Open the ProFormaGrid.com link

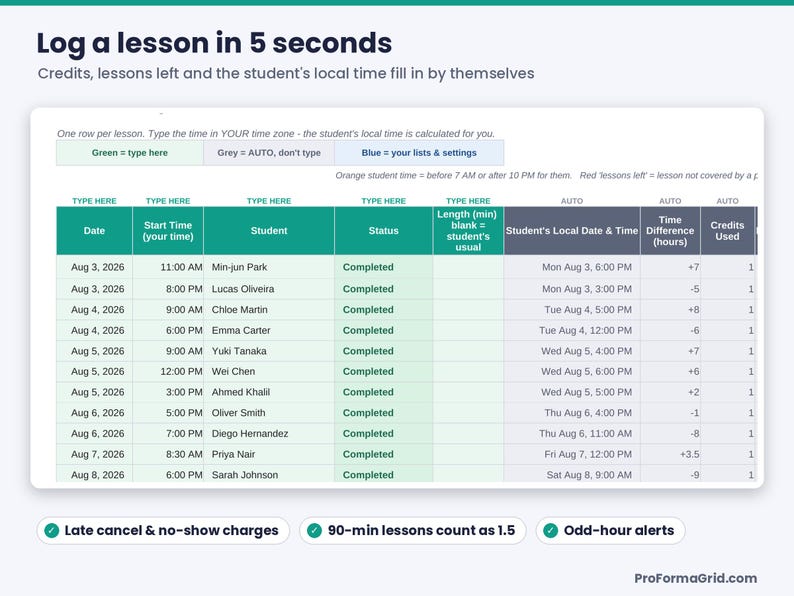pos(695,578)
